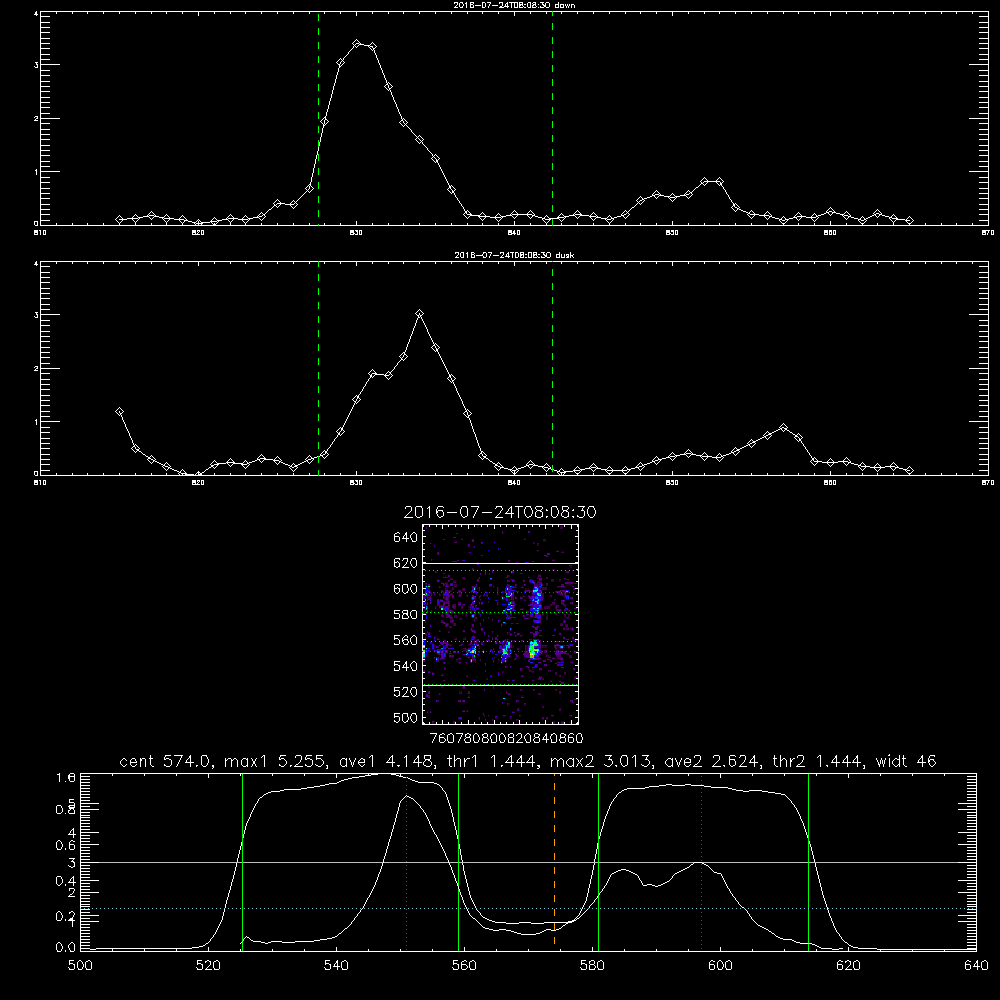Image resolution: width=1000 pixels, height=1000 pixels.
Task: Click the secondary dusk peak marker near 857
Action: point(783,428)
